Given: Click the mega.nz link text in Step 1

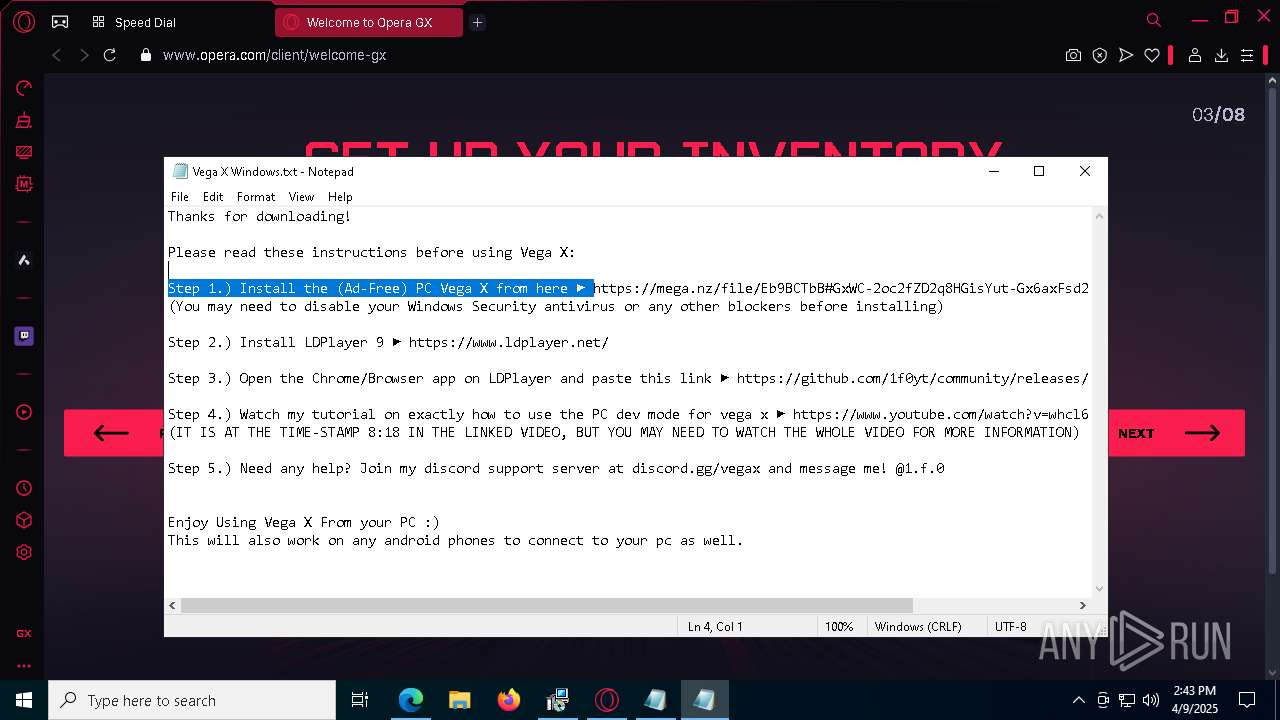Looking at the screenshot, I should [x=841, y=289].
